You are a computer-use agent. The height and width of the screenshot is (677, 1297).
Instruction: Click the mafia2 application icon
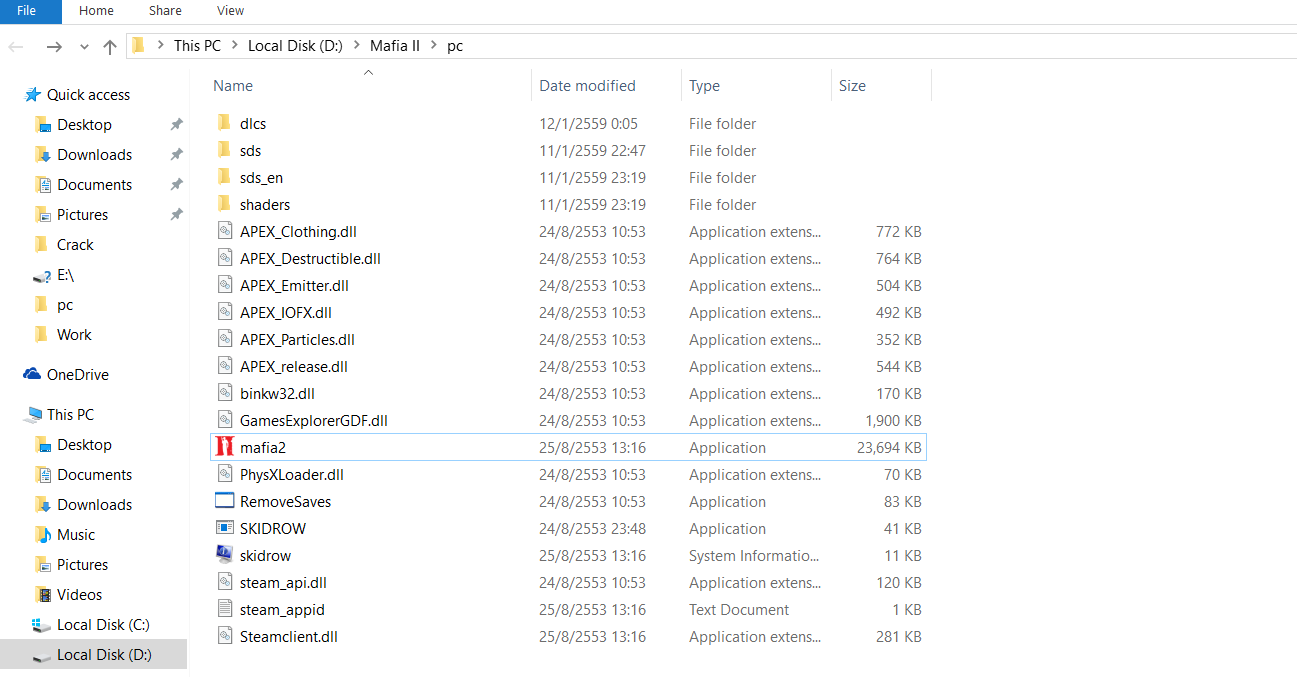[x=224, y=447]
